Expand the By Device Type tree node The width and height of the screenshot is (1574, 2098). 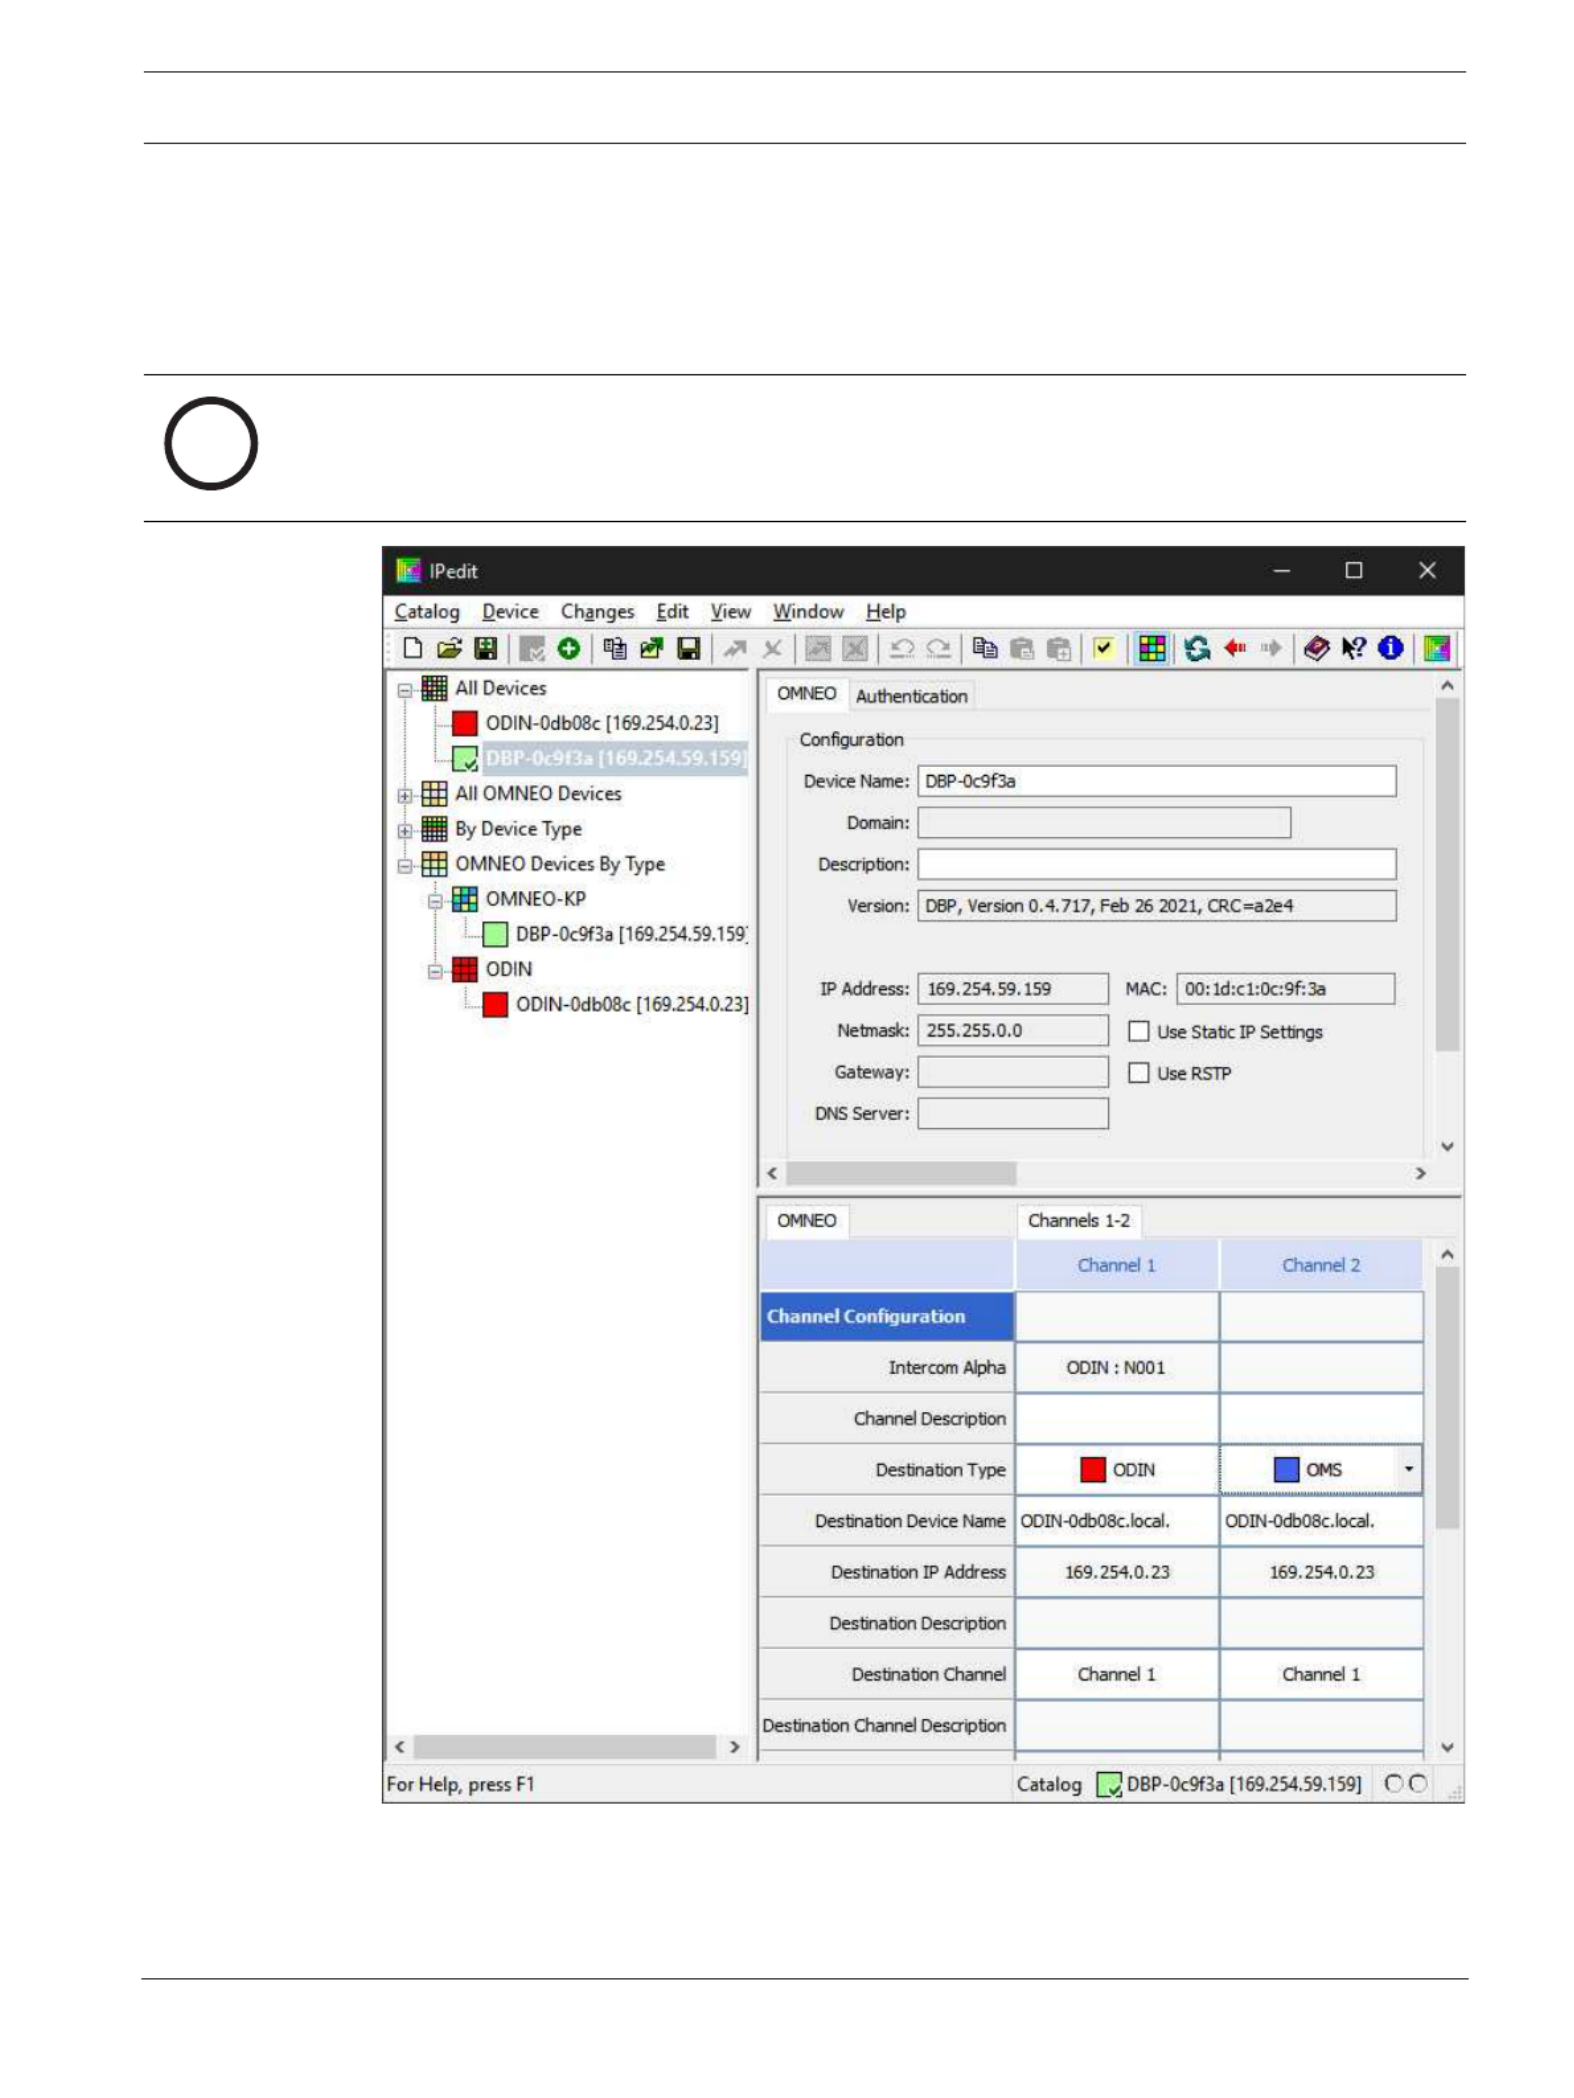405,831
